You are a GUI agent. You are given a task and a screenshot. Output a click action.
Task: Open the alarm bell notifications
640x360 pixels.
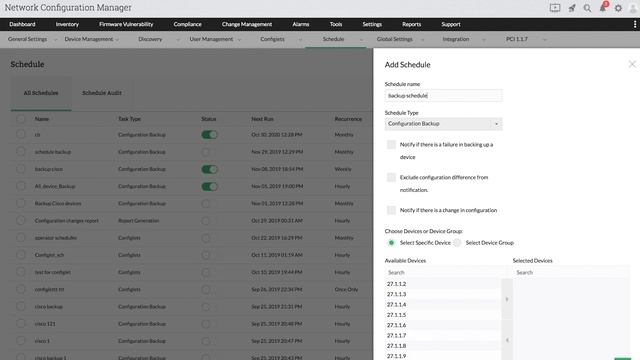coord(603,7)
